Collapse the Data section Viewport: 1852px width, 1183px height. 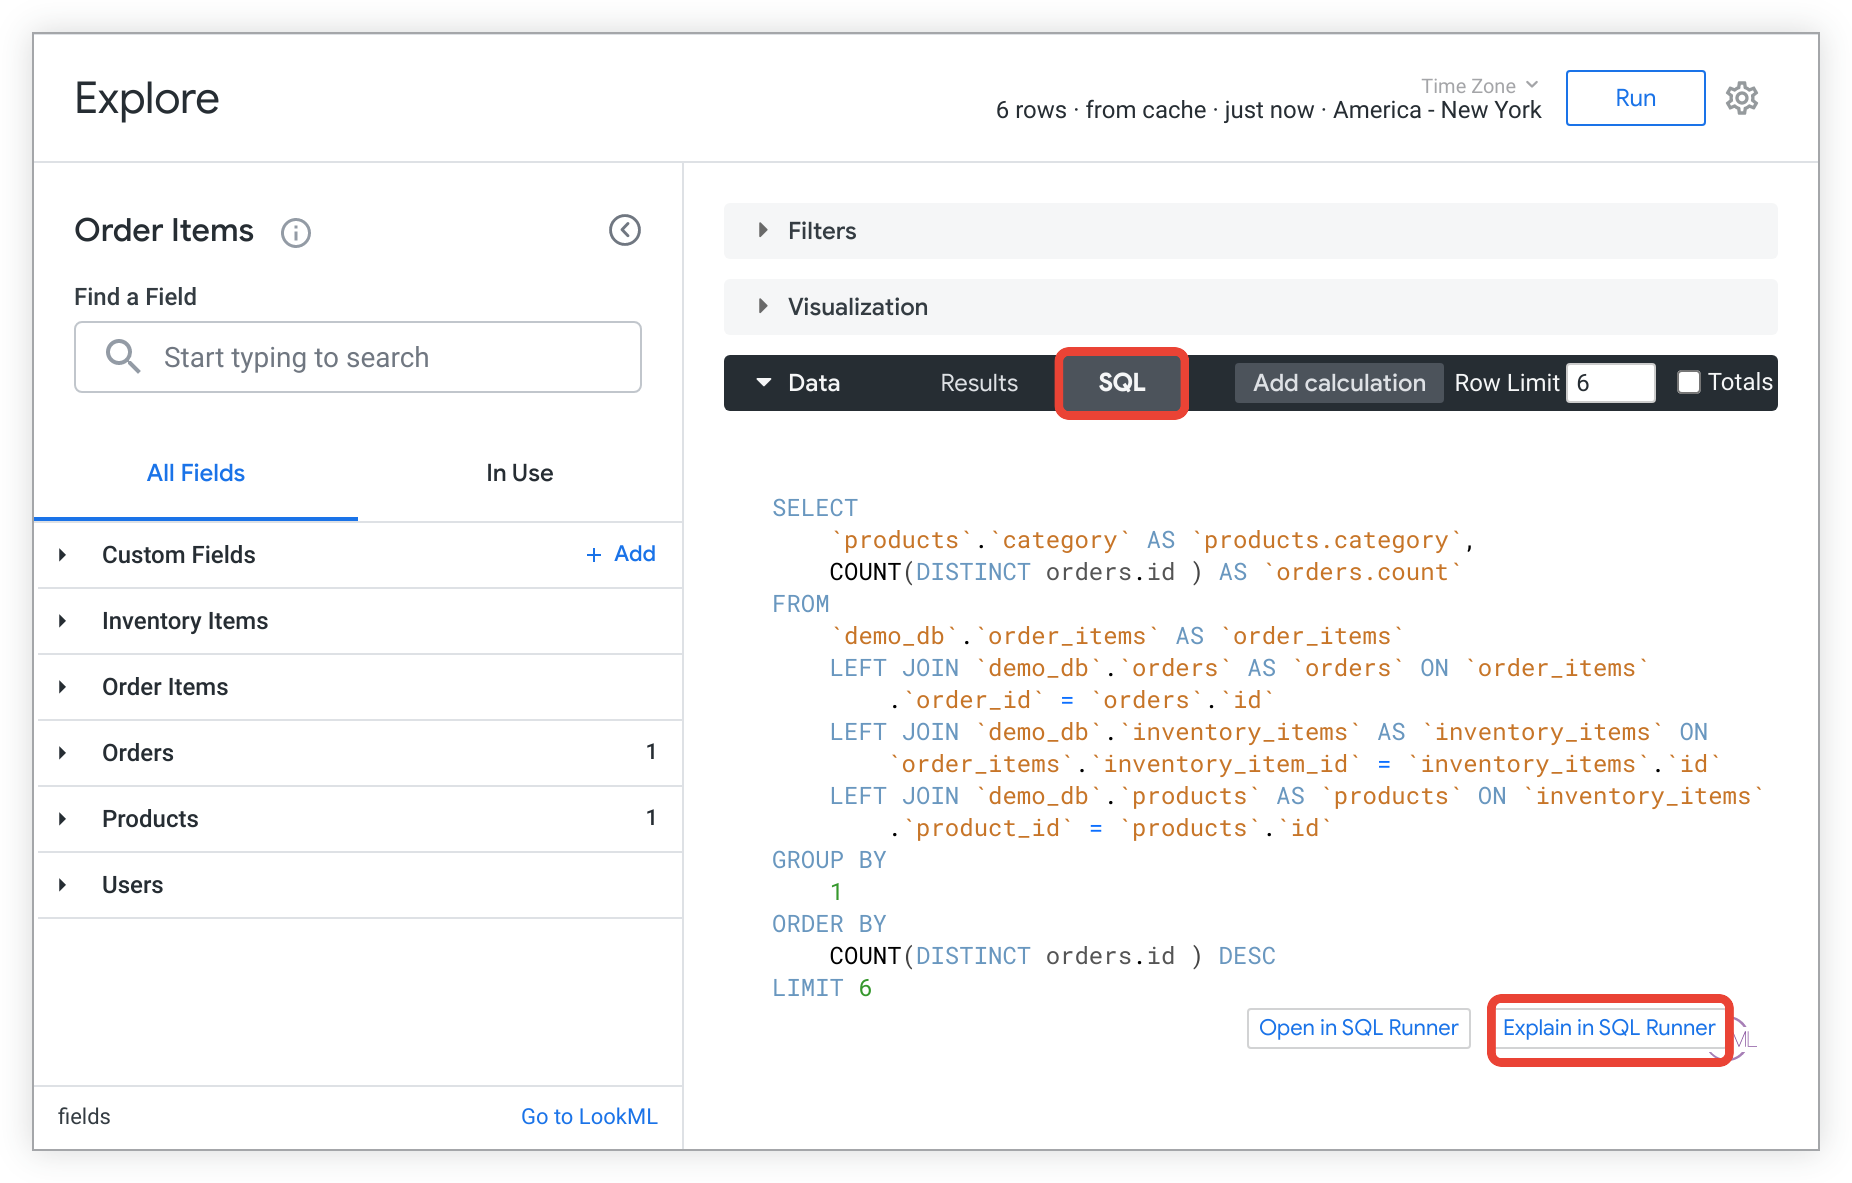764,383
